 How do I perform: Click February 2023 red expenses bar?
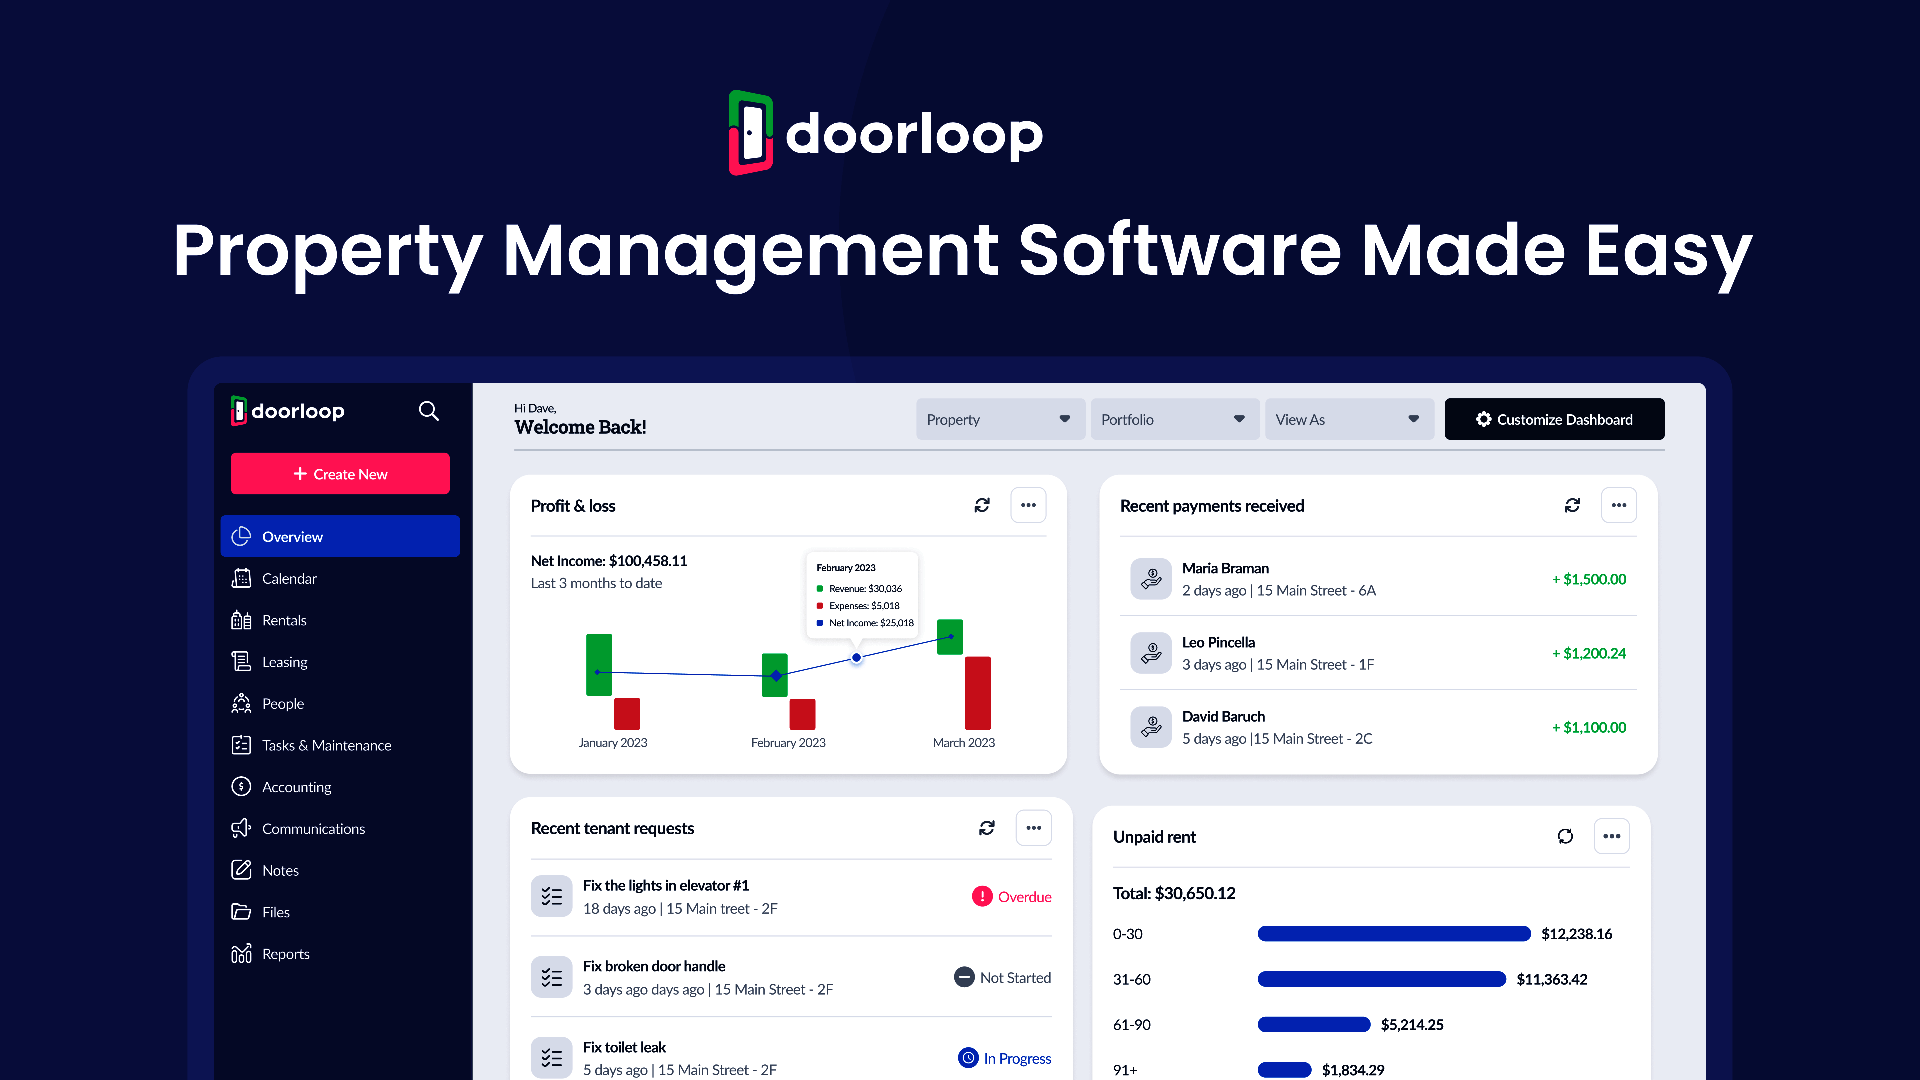[x=802, y=714]
